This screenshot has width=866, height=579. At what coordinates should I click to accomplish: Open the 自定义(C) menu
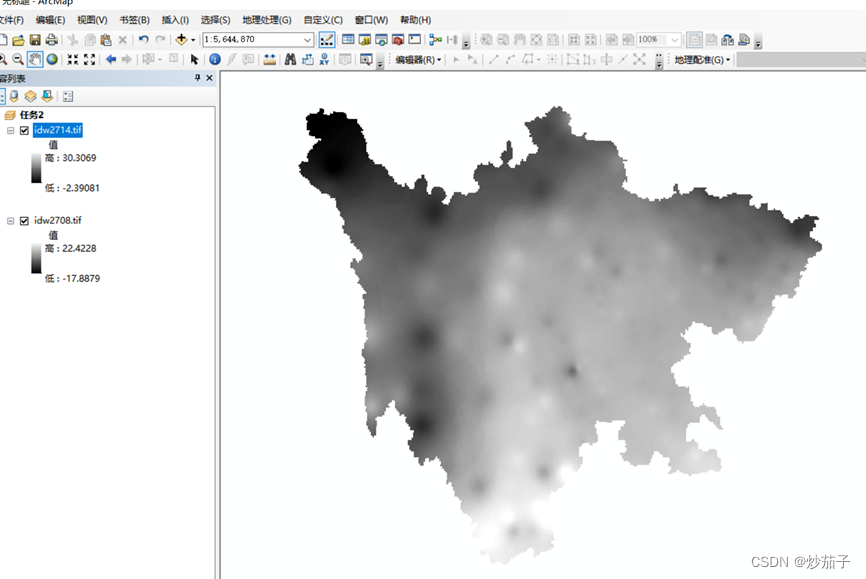click(323, 20)
